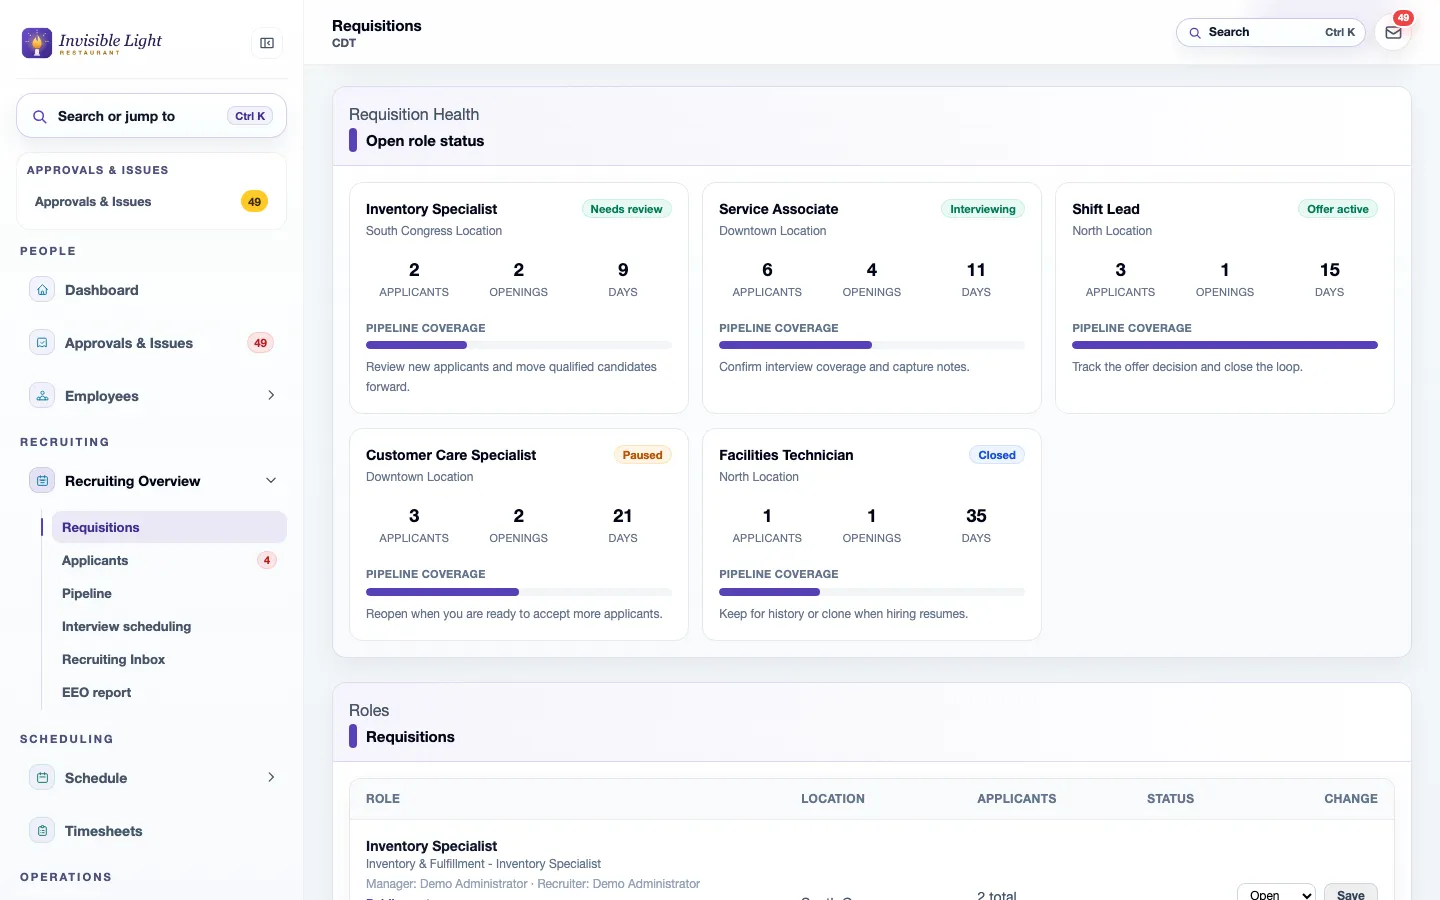Click the Schedule calendar icon

42,778
